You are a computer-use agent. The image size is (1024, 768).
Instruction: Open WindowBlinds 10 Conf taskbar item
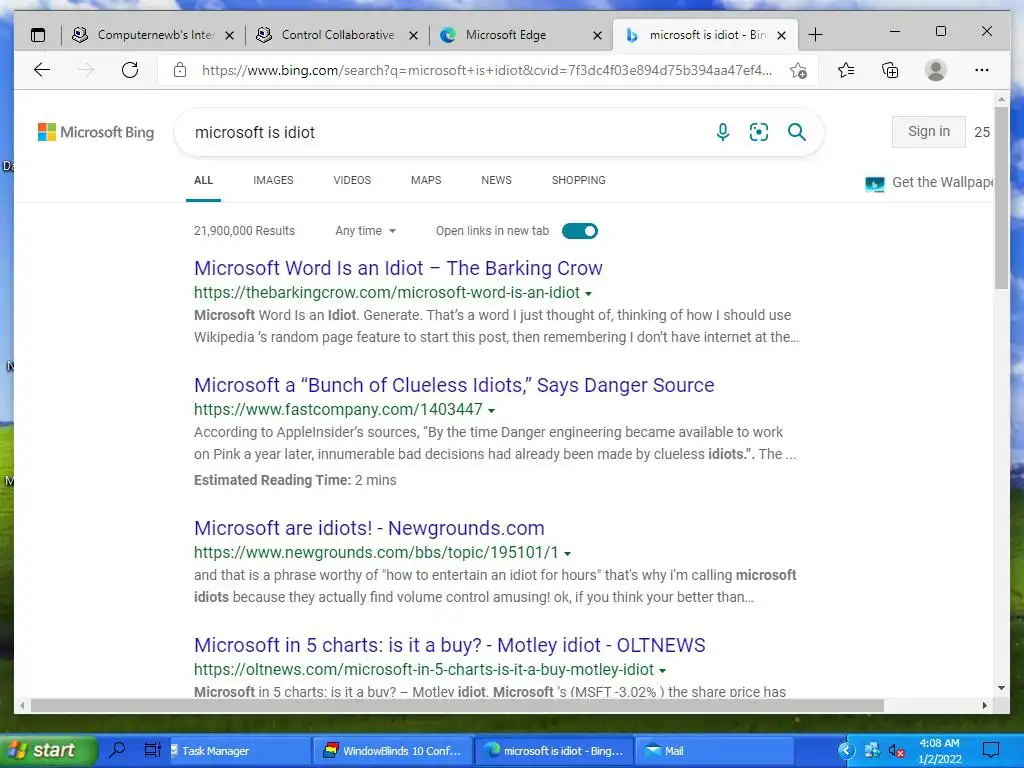[x=392, y=751]
